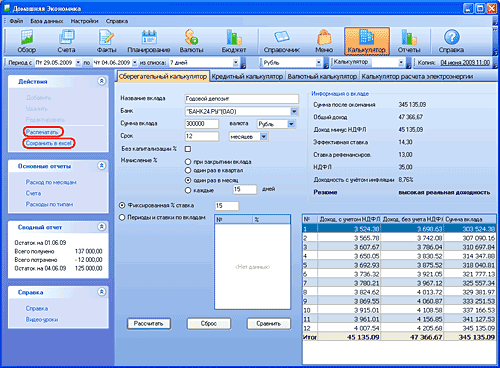Focus the Название вклада field
Image resolution: width=500 pixels, height=368 pixels.
[x=242, y=99]
